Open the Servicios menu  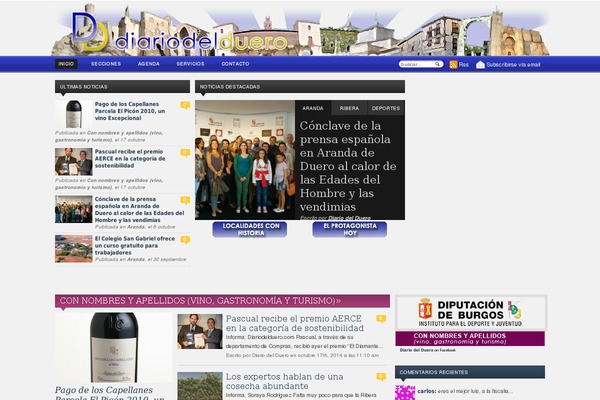point(191,64)
